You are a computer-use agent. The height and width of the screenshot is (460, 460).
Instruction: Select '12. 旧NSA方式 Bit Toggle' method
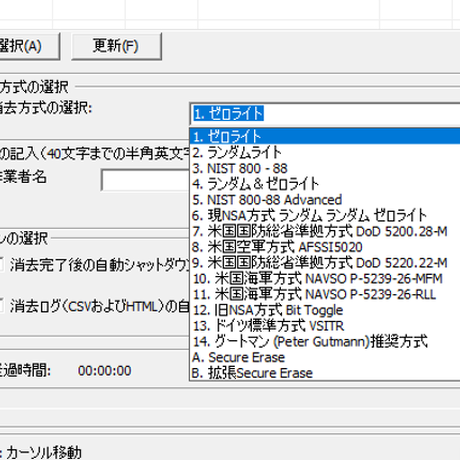[325, 310]
